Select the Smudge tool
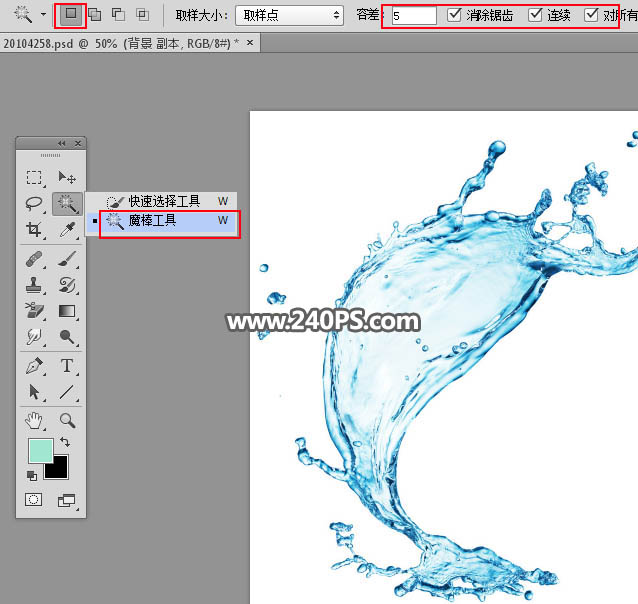 34,337
